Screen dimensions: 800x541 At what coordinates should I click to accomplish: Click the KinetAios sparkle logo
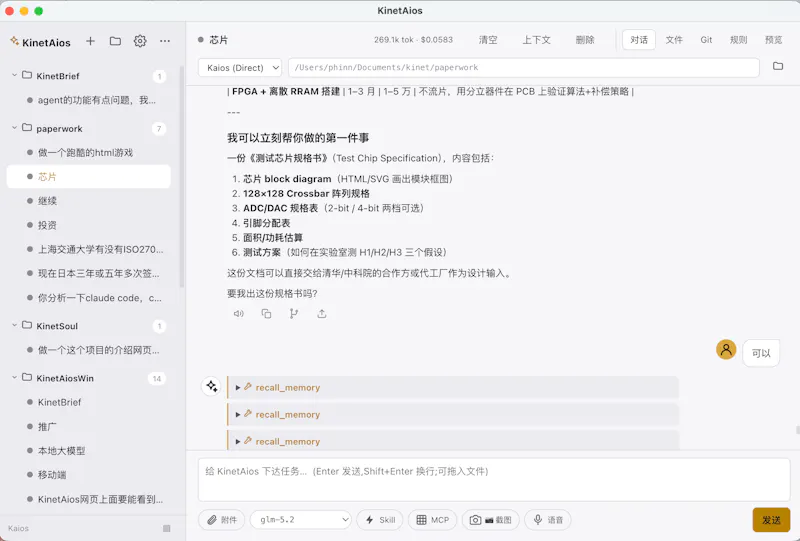tap(14, 41)
